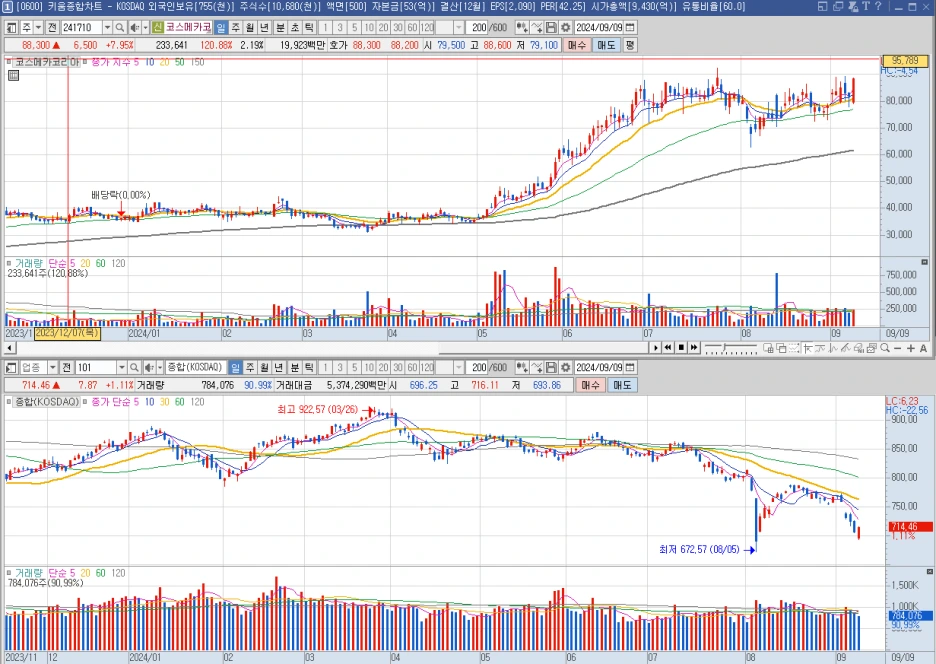The width and height of the screenshot is (936, 664).
Task: Click the plus zoom-in icon in chart bottom toolbar
Action: pos(911,348)
